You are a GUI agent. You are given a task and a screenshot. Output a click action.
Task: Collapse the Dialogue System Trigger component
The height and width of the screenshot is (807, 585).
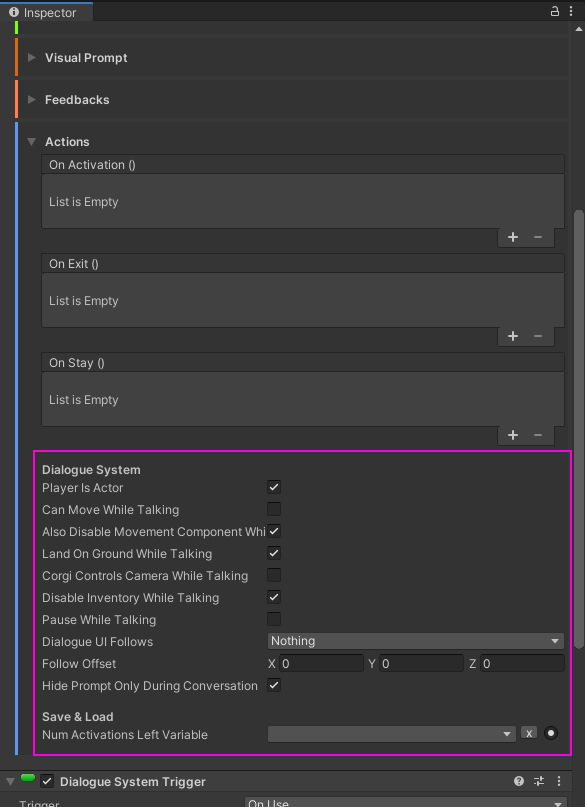pyautogui.click(x=10, y=782)
